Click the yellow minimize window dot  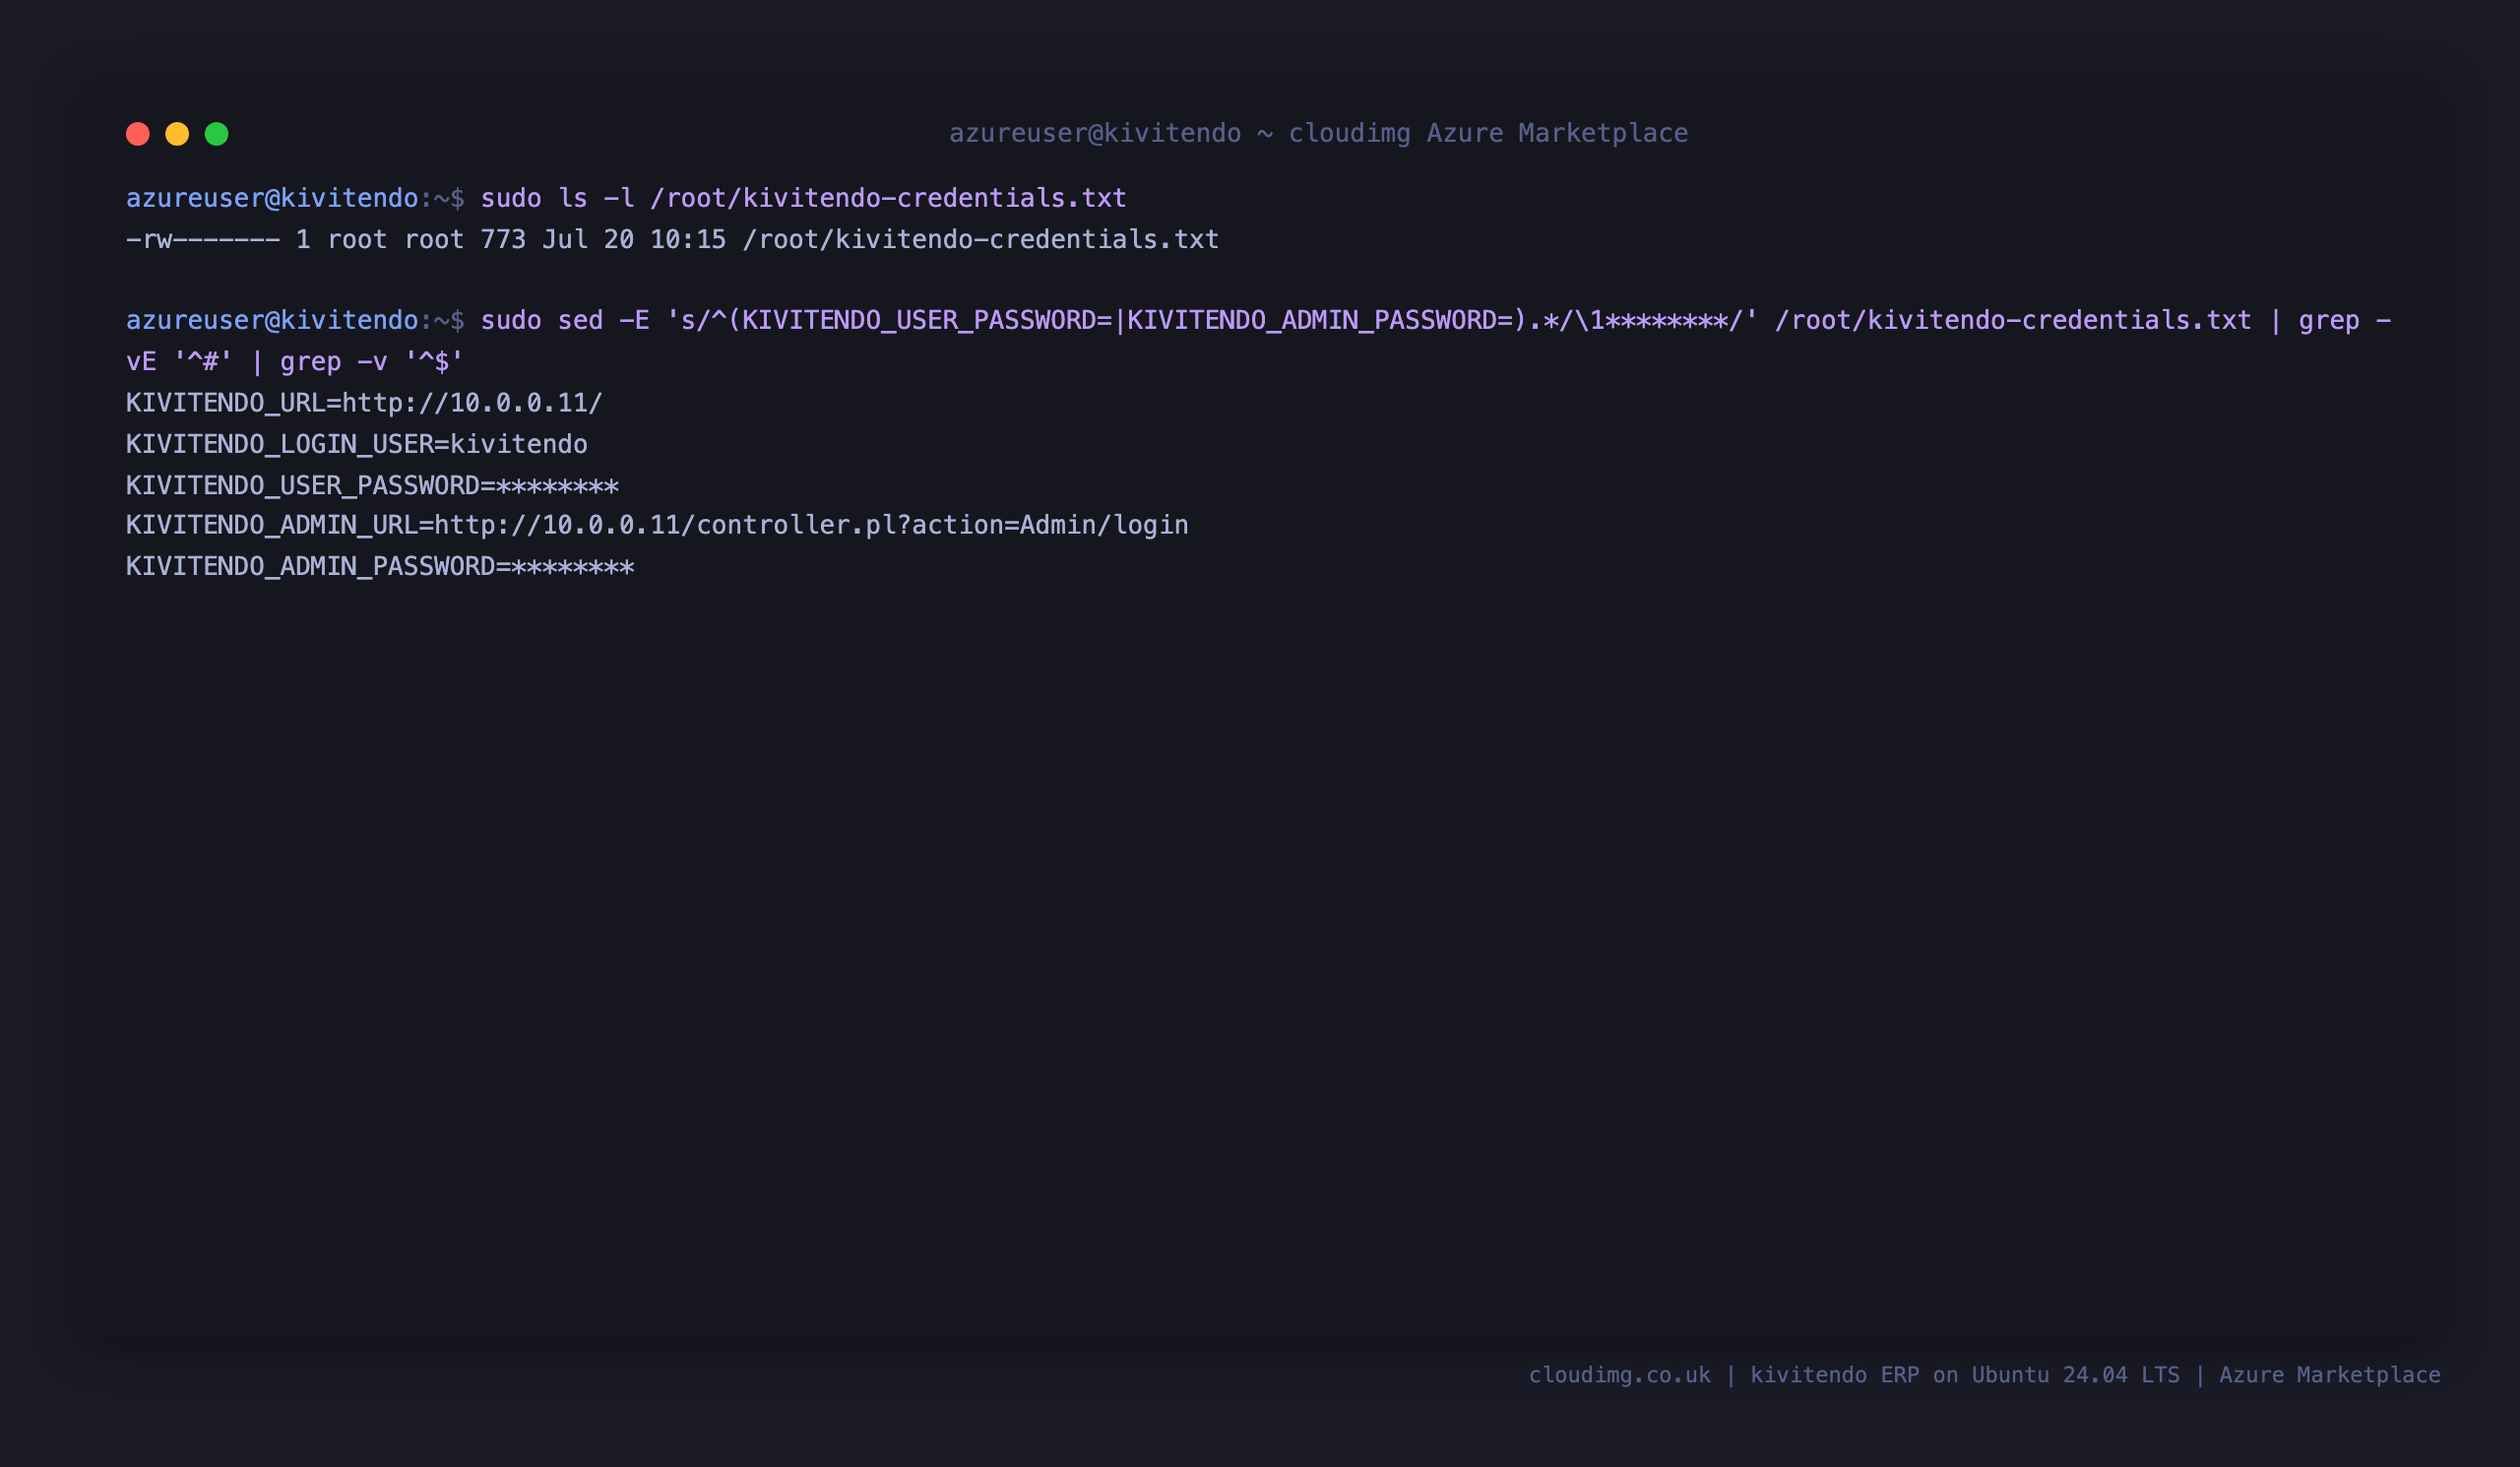tap(177, 134)
